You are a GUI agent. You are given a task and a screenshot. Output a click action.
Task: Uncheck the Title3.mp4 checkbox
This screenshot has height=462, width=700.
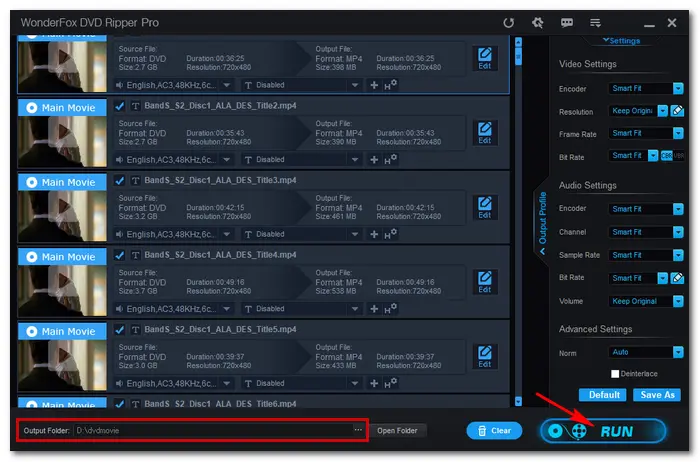coord(119,181)
